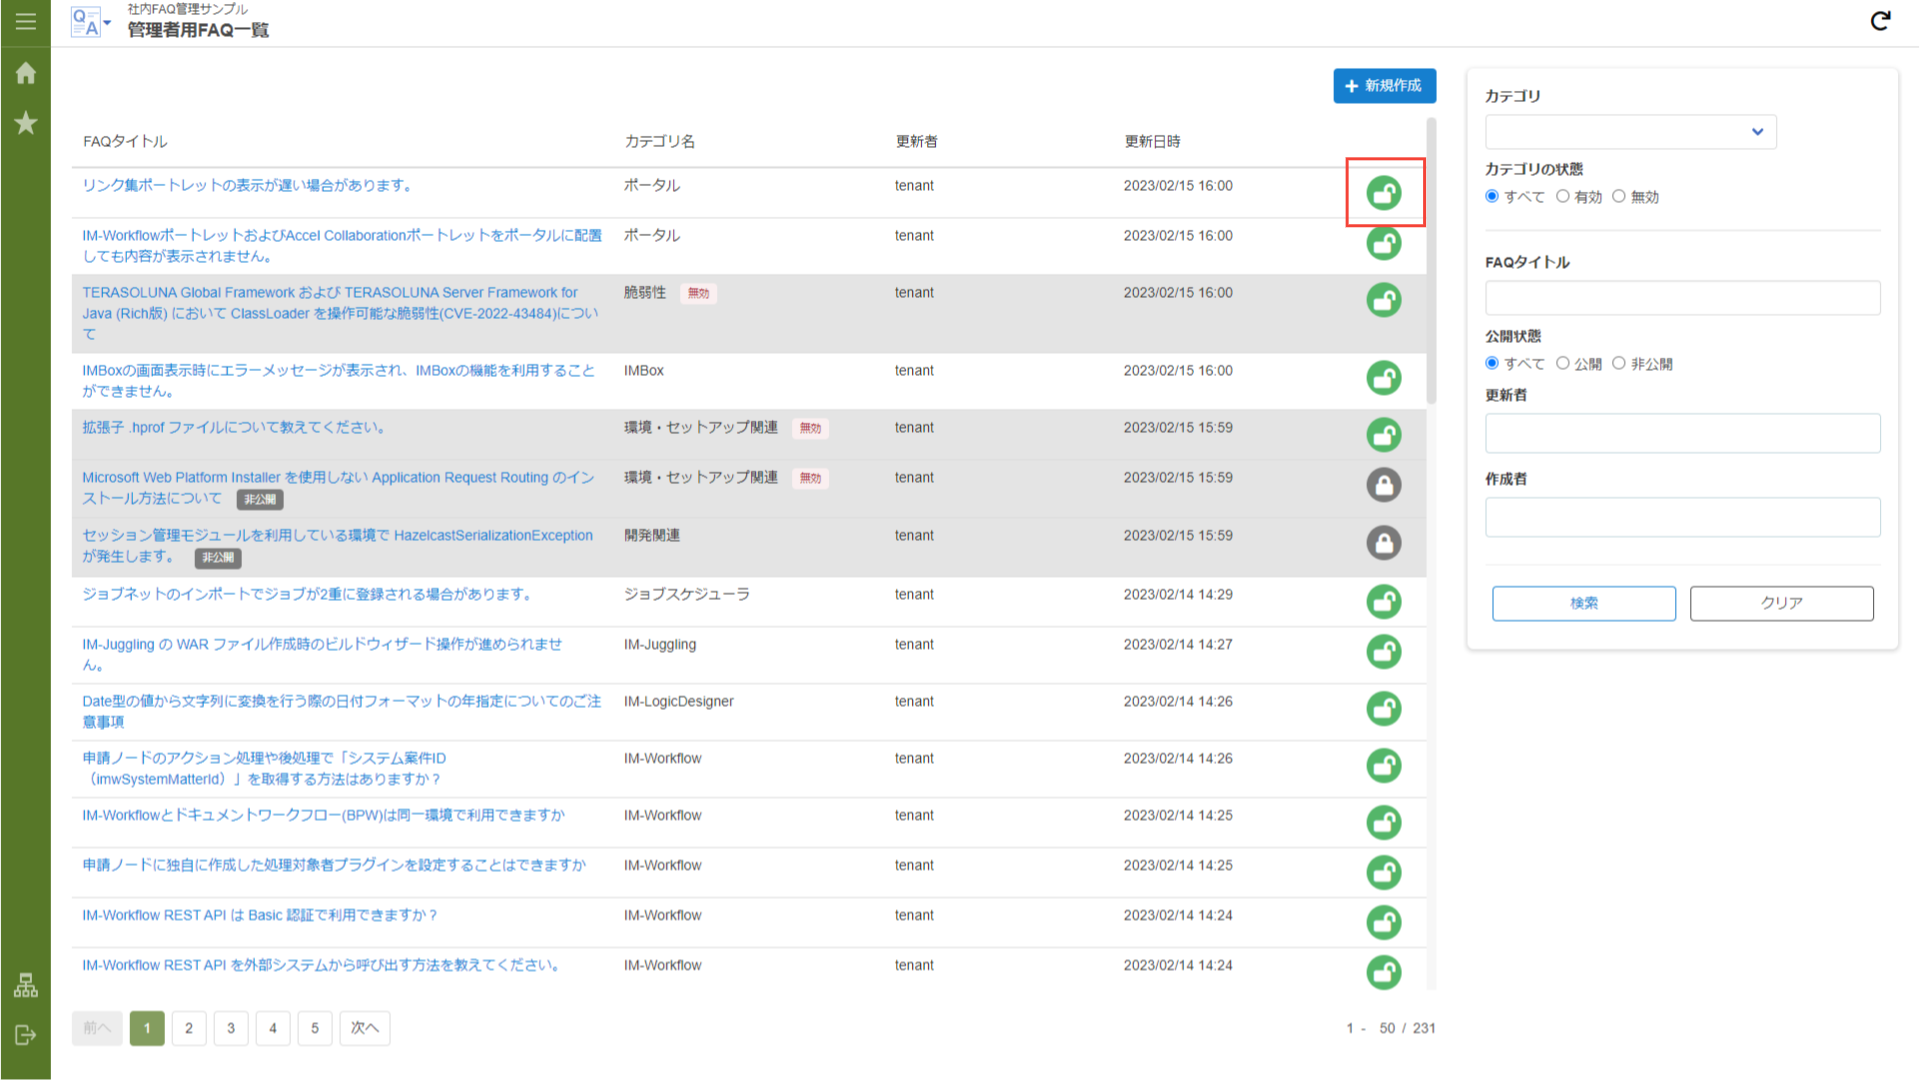Go to page 1
The width and height of the screenshot is (1920, 1080).
(147, 1028)
